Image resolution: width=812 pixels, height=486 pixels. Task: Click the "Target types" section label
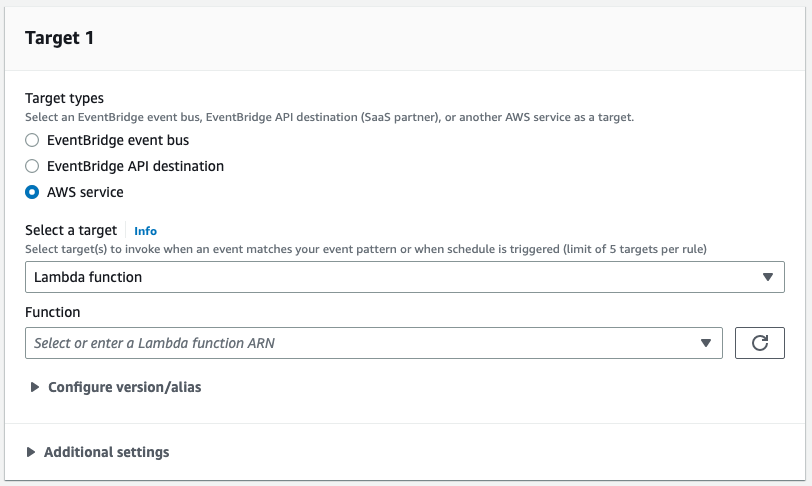pyautogui.click(x=64, y=98)
